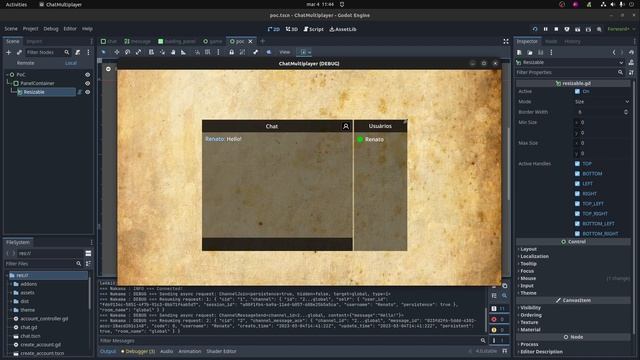Screen dimensions: 640x360
Task: Toggle the Active On checkbox
Action: tap(577, 91)
